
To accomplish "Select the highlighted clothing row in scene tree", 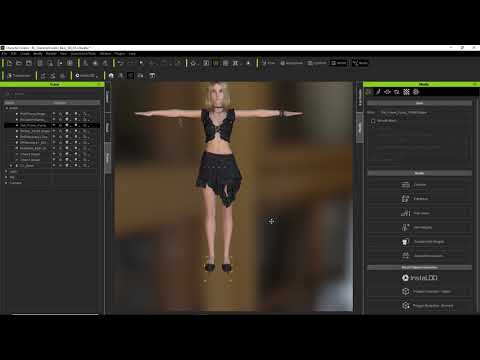I will pyautogui.click(x=52, y=125).
